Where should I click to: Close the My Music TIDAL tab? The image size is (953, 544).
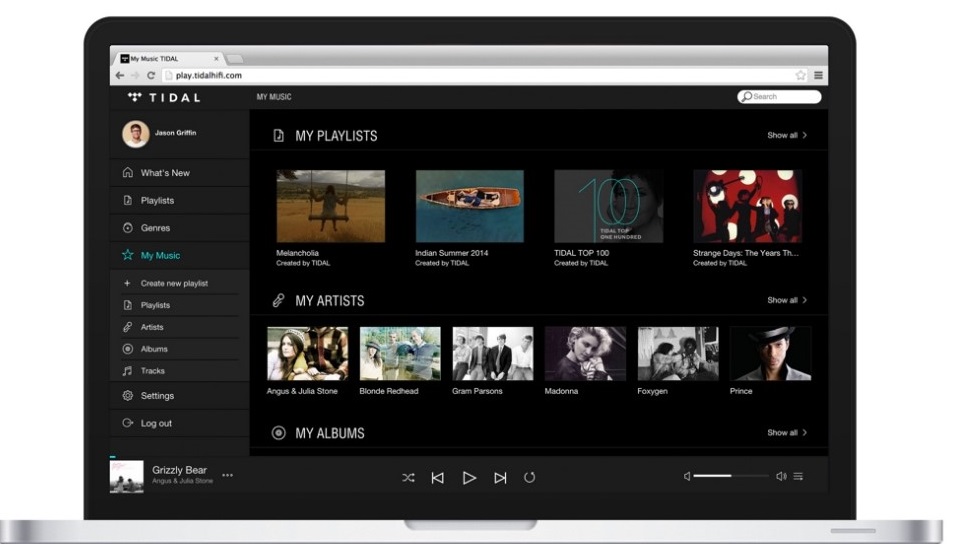pos(216,59)
